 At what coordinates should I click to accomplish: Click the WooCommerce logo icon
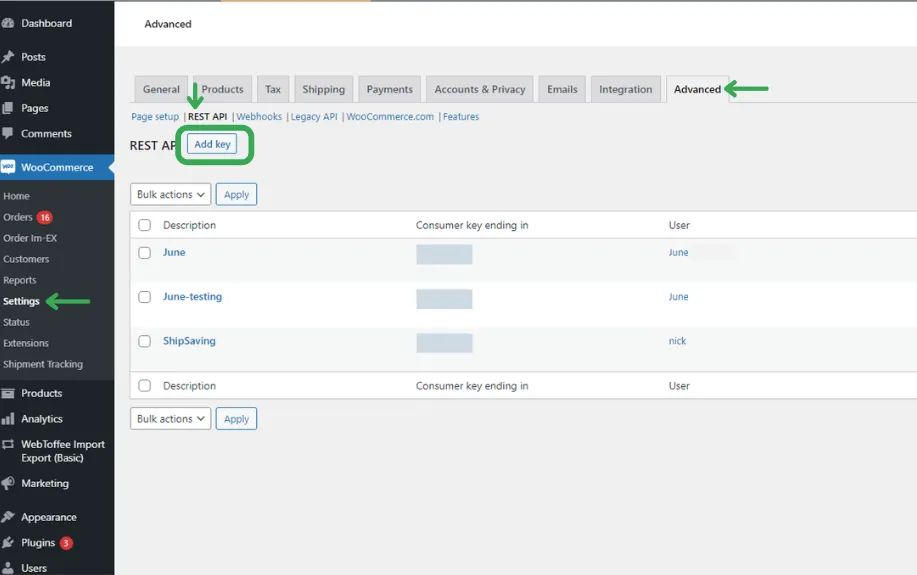click(x=8, y=167)
